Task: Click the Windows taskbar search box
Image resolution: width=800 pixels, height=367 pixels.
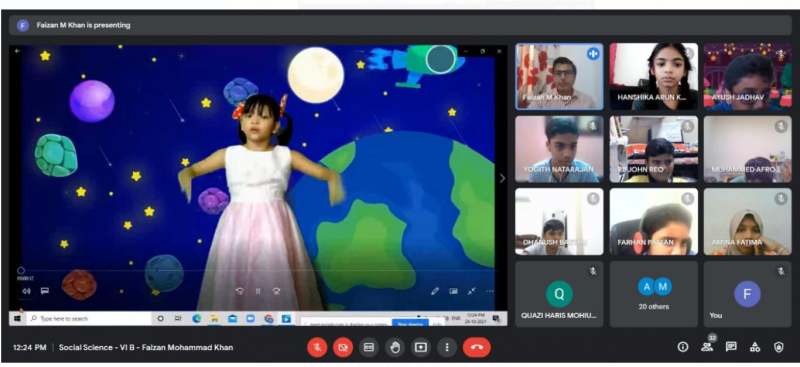Action: coord(89,319)
